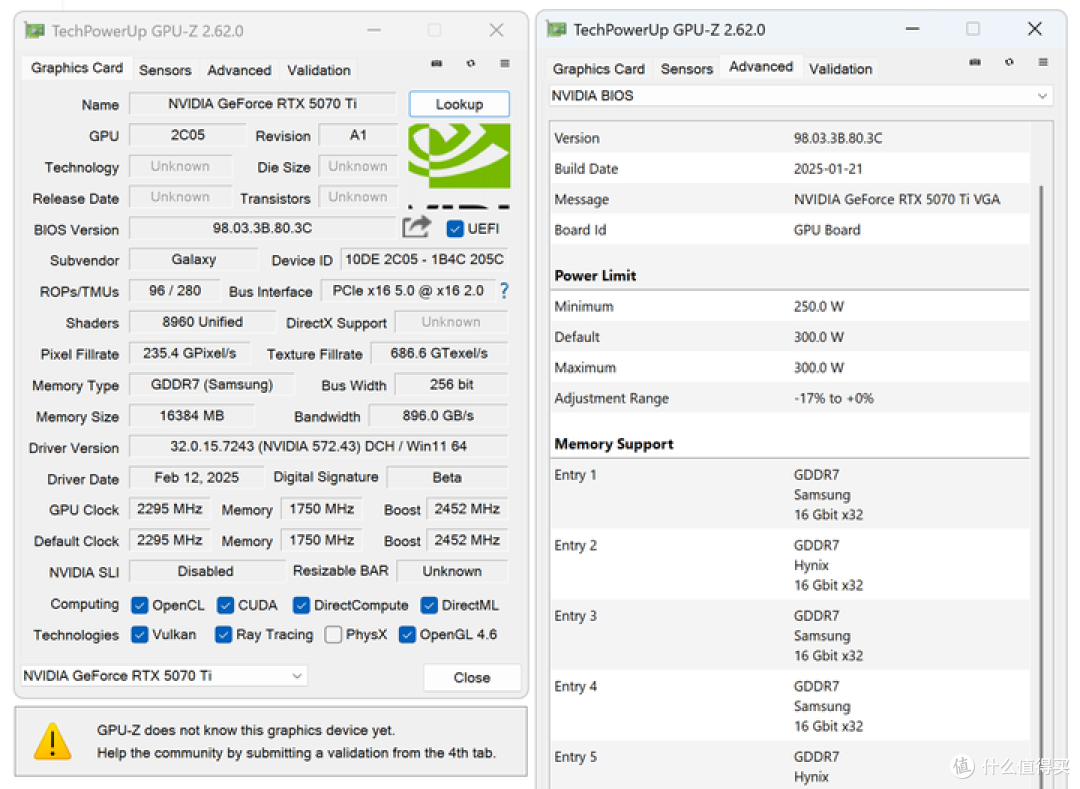Select Advanced tab in right window
1080x789 pixels.
point(761,67)
